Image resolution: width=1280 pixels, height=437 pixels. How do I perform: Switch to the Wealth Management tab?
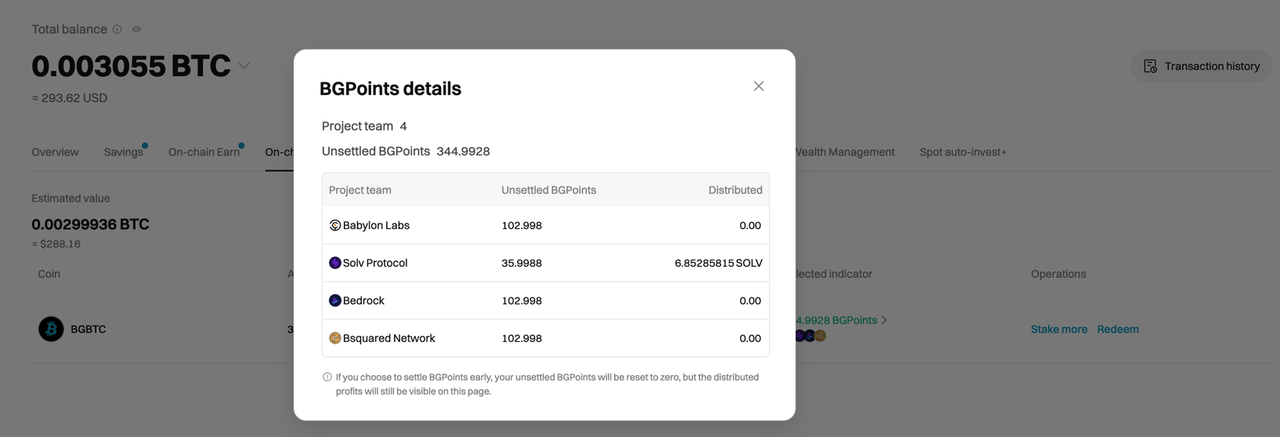(x=845, y=152)
